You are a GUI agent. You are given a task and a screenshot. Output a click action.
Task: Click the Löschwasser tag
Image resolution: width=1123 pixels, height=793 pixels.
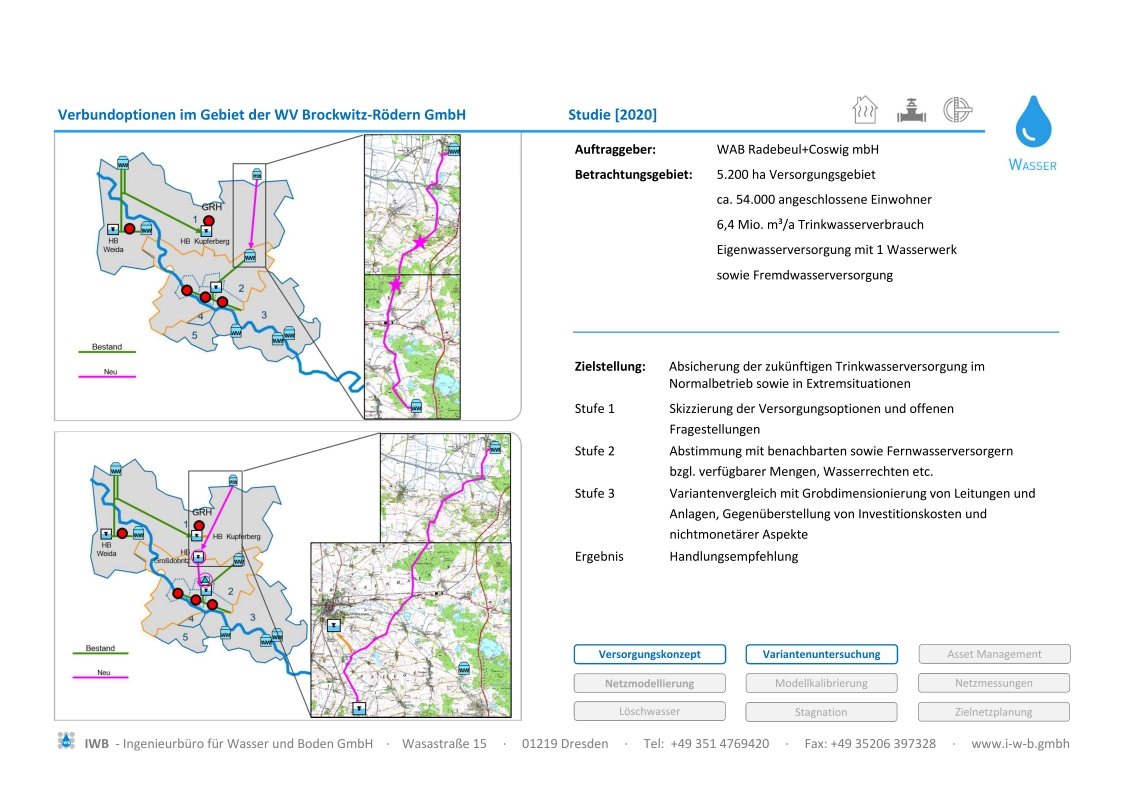(649, 712)
